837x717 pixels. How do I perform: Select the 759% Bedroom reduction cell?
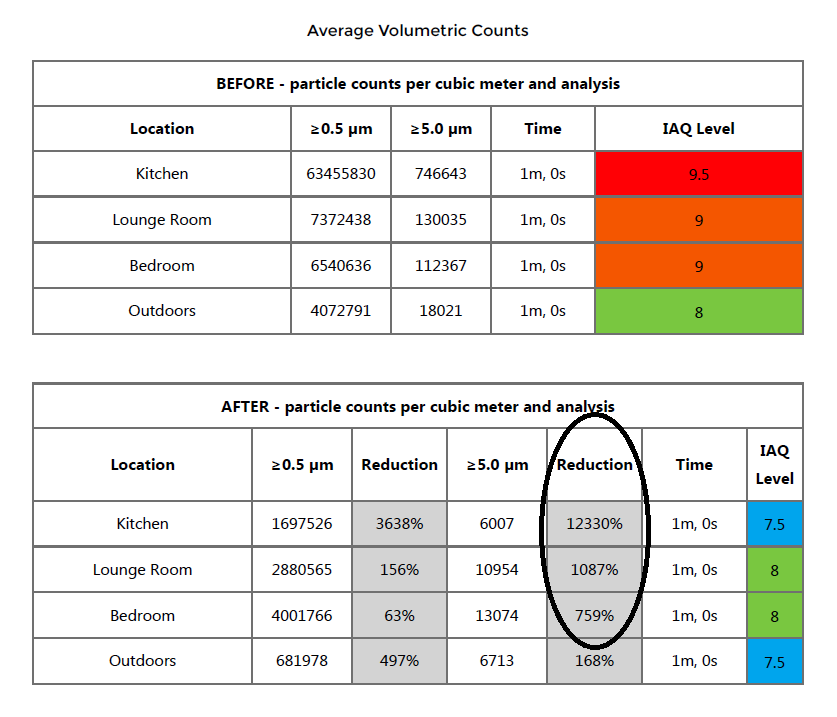594,616
